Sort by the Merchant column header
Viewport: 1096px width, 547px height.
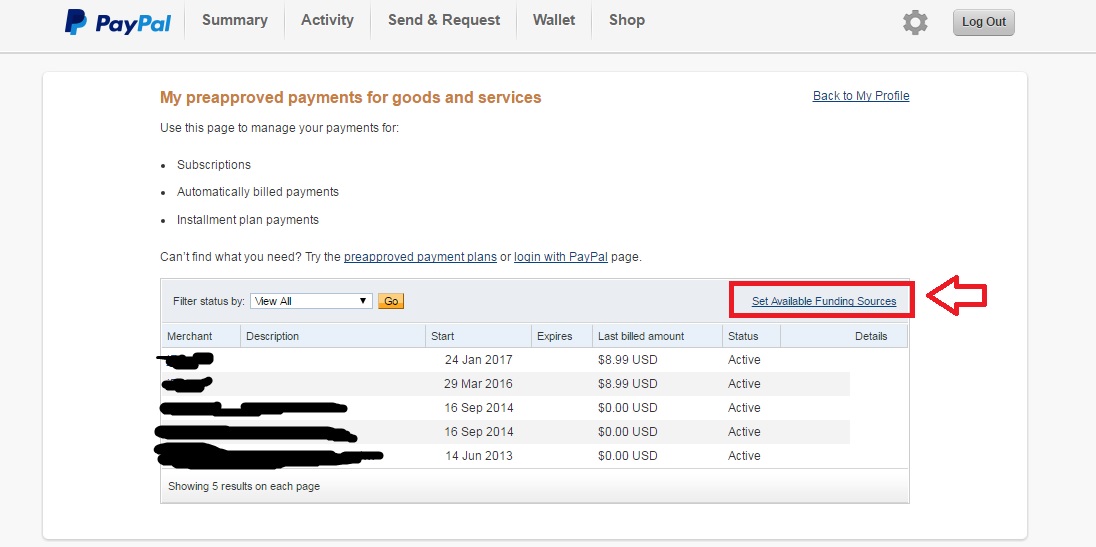(190, 336)
